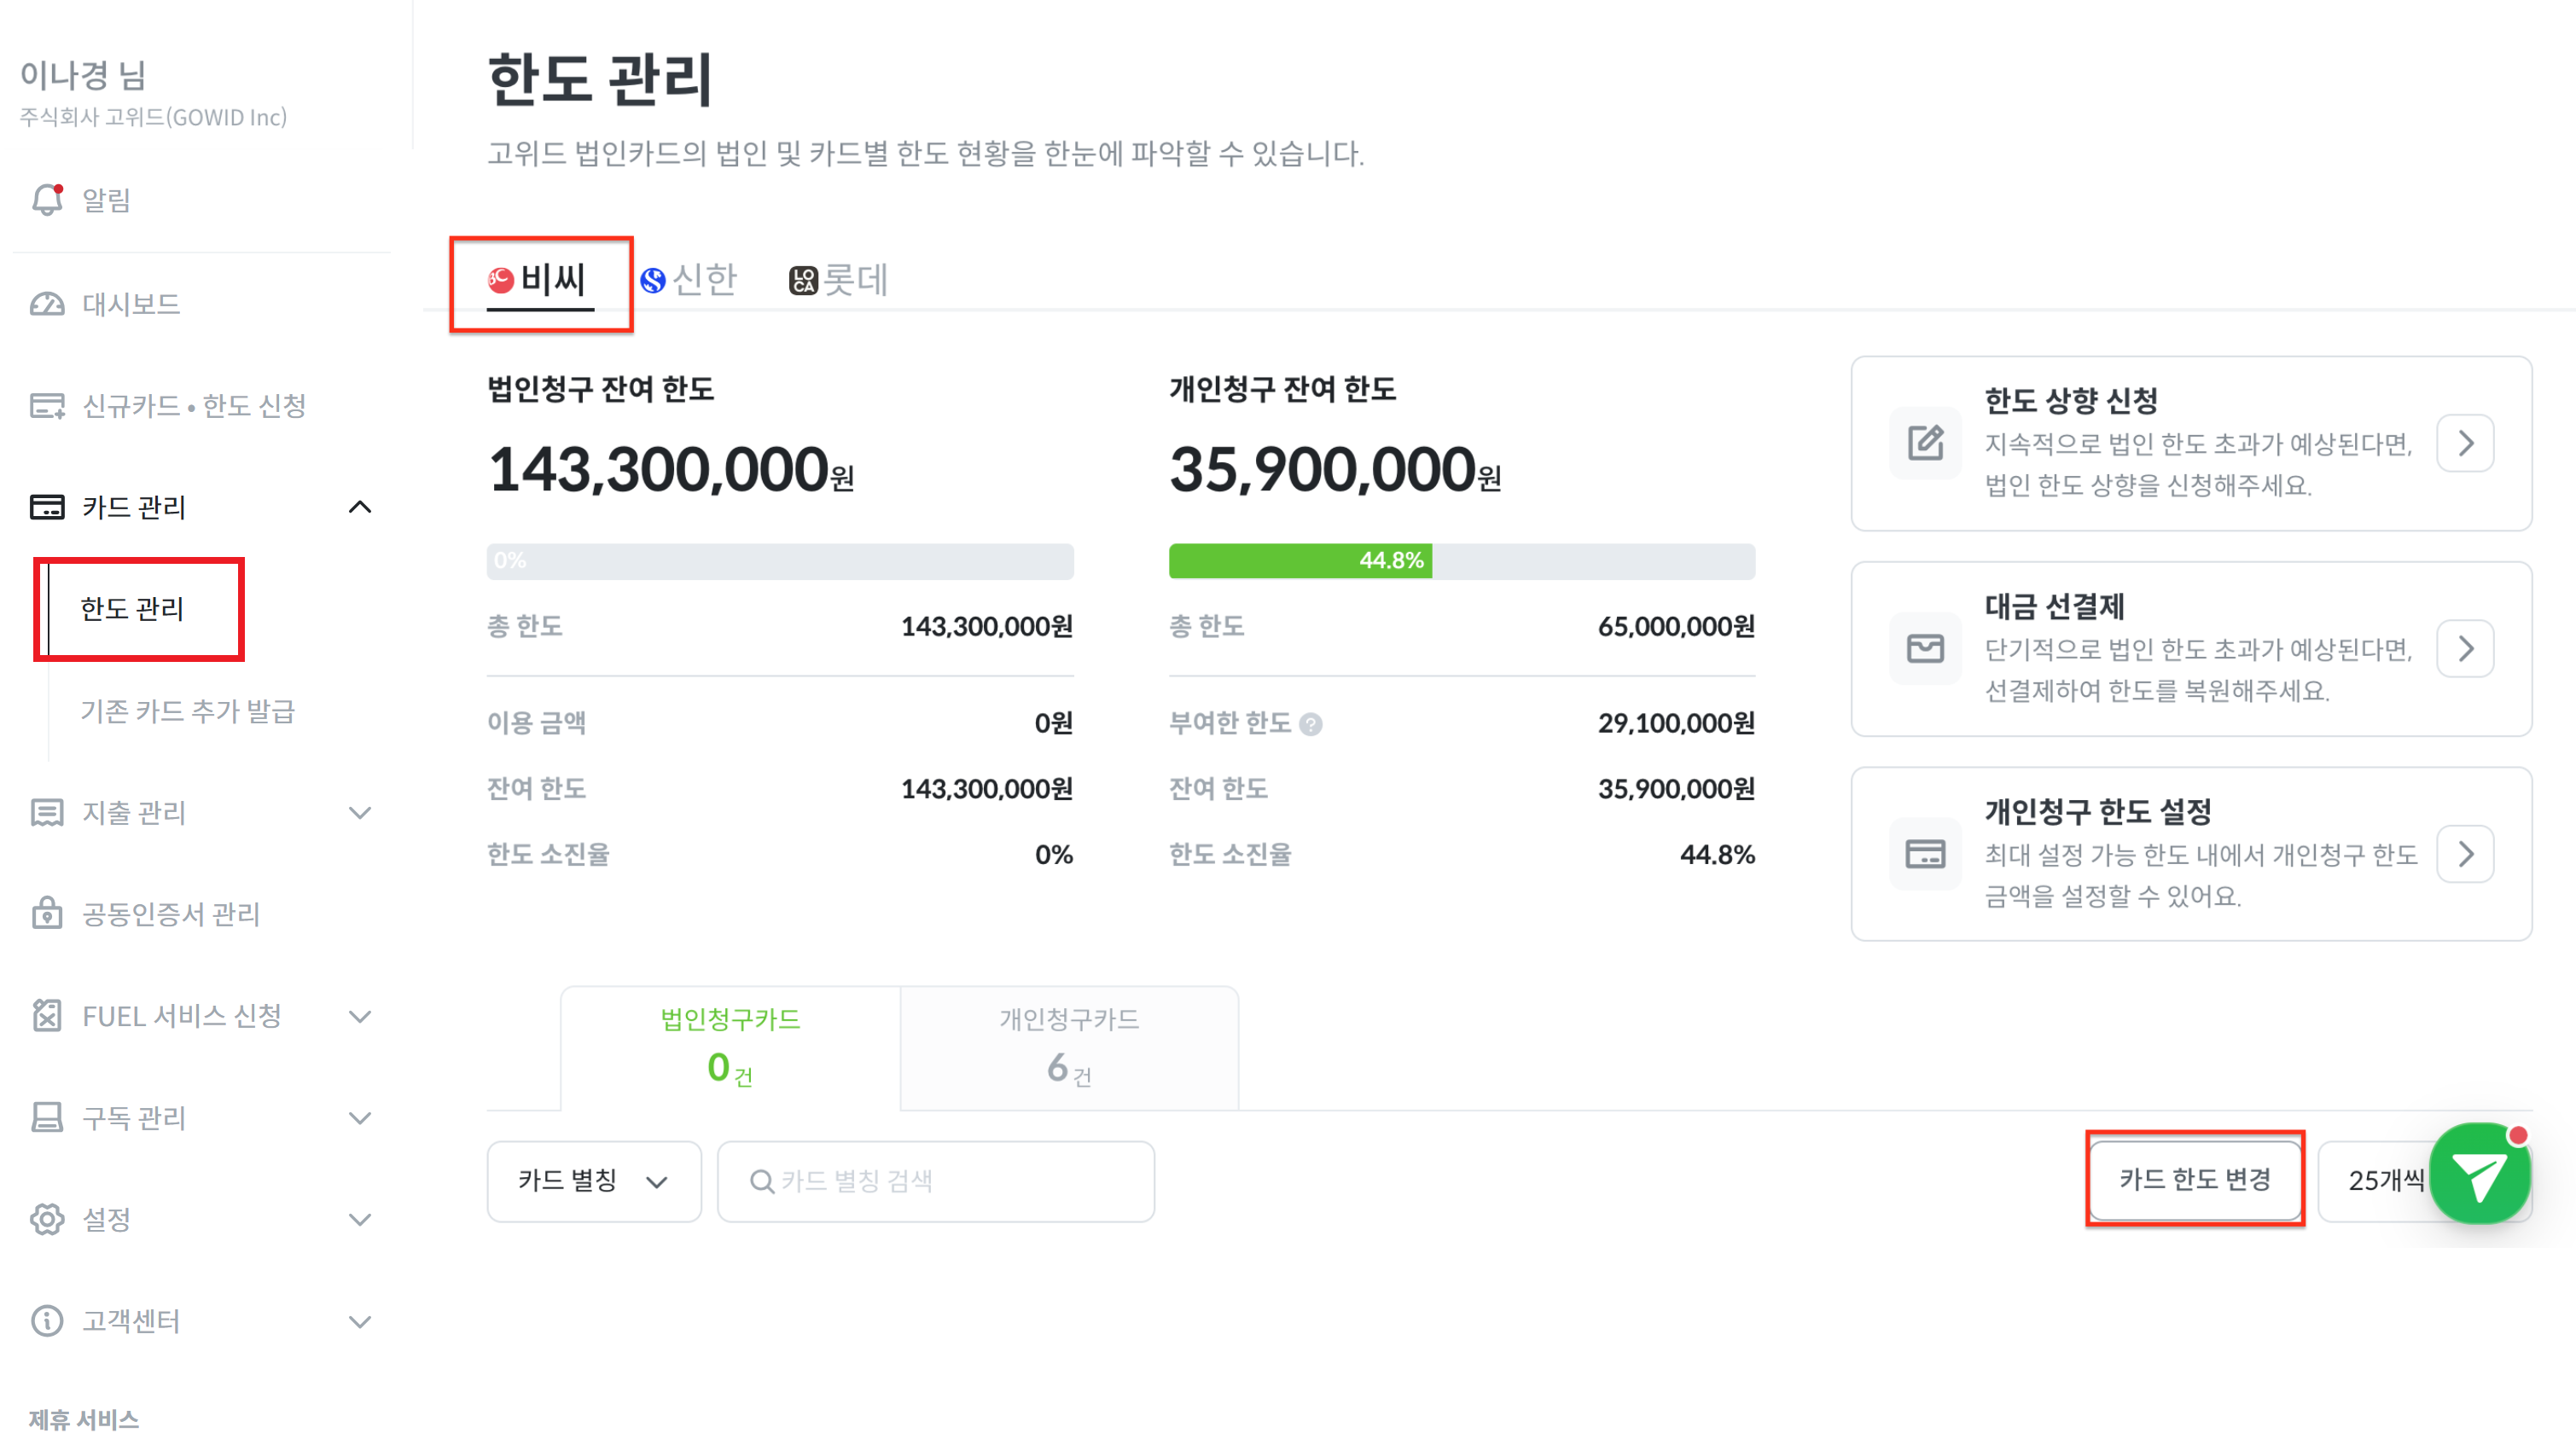
Task: Expand the 지출 관리 menu
Action: [360, 812]
